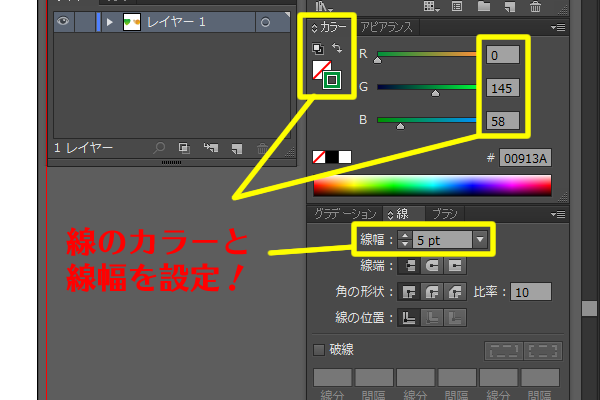The image size is (600, 400).
Task: Enable the 破線 dashed line checkbox
Action: click(x=319, y=350)
